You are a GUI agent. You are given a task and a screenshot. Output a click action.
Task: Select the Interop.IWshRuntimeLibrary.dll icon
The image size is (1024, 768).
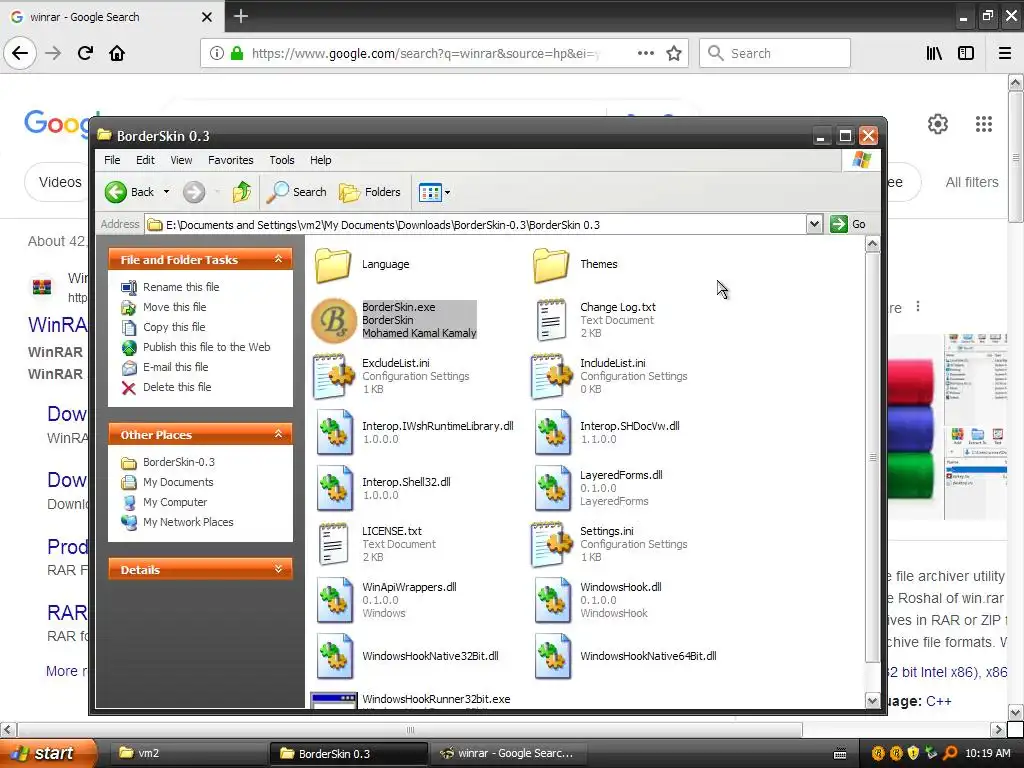point(334,432)
